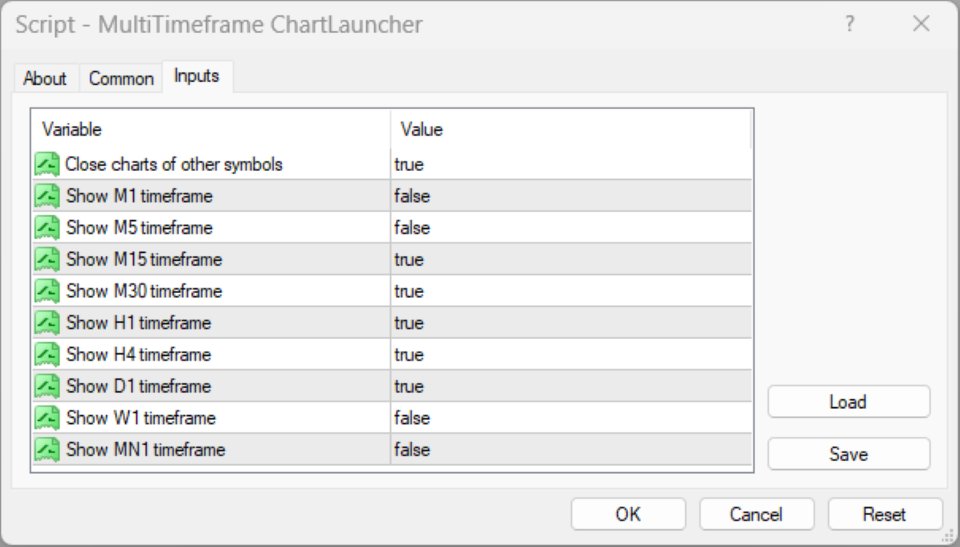Image resolution: width=960 pixels, height=547 pixels.
Task: Click the 'Show H1 timeframe' label
Action: pyautogui.click(x=138, y=323)
